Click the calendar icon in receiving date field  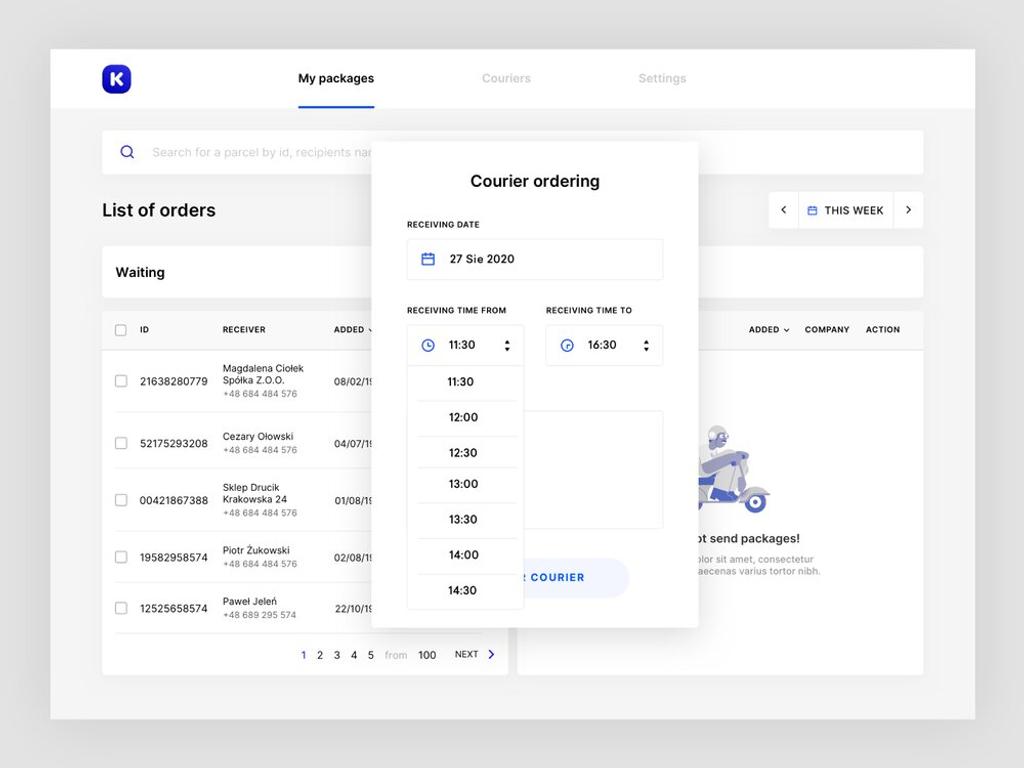[428, 259]
